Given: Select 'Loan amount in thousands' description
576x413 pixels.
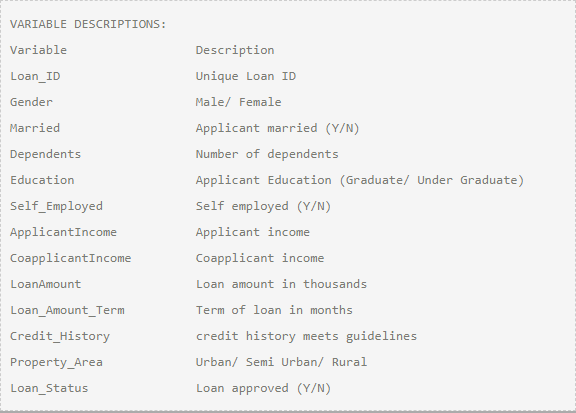Looking at the screenshot, I should (281, 284).
